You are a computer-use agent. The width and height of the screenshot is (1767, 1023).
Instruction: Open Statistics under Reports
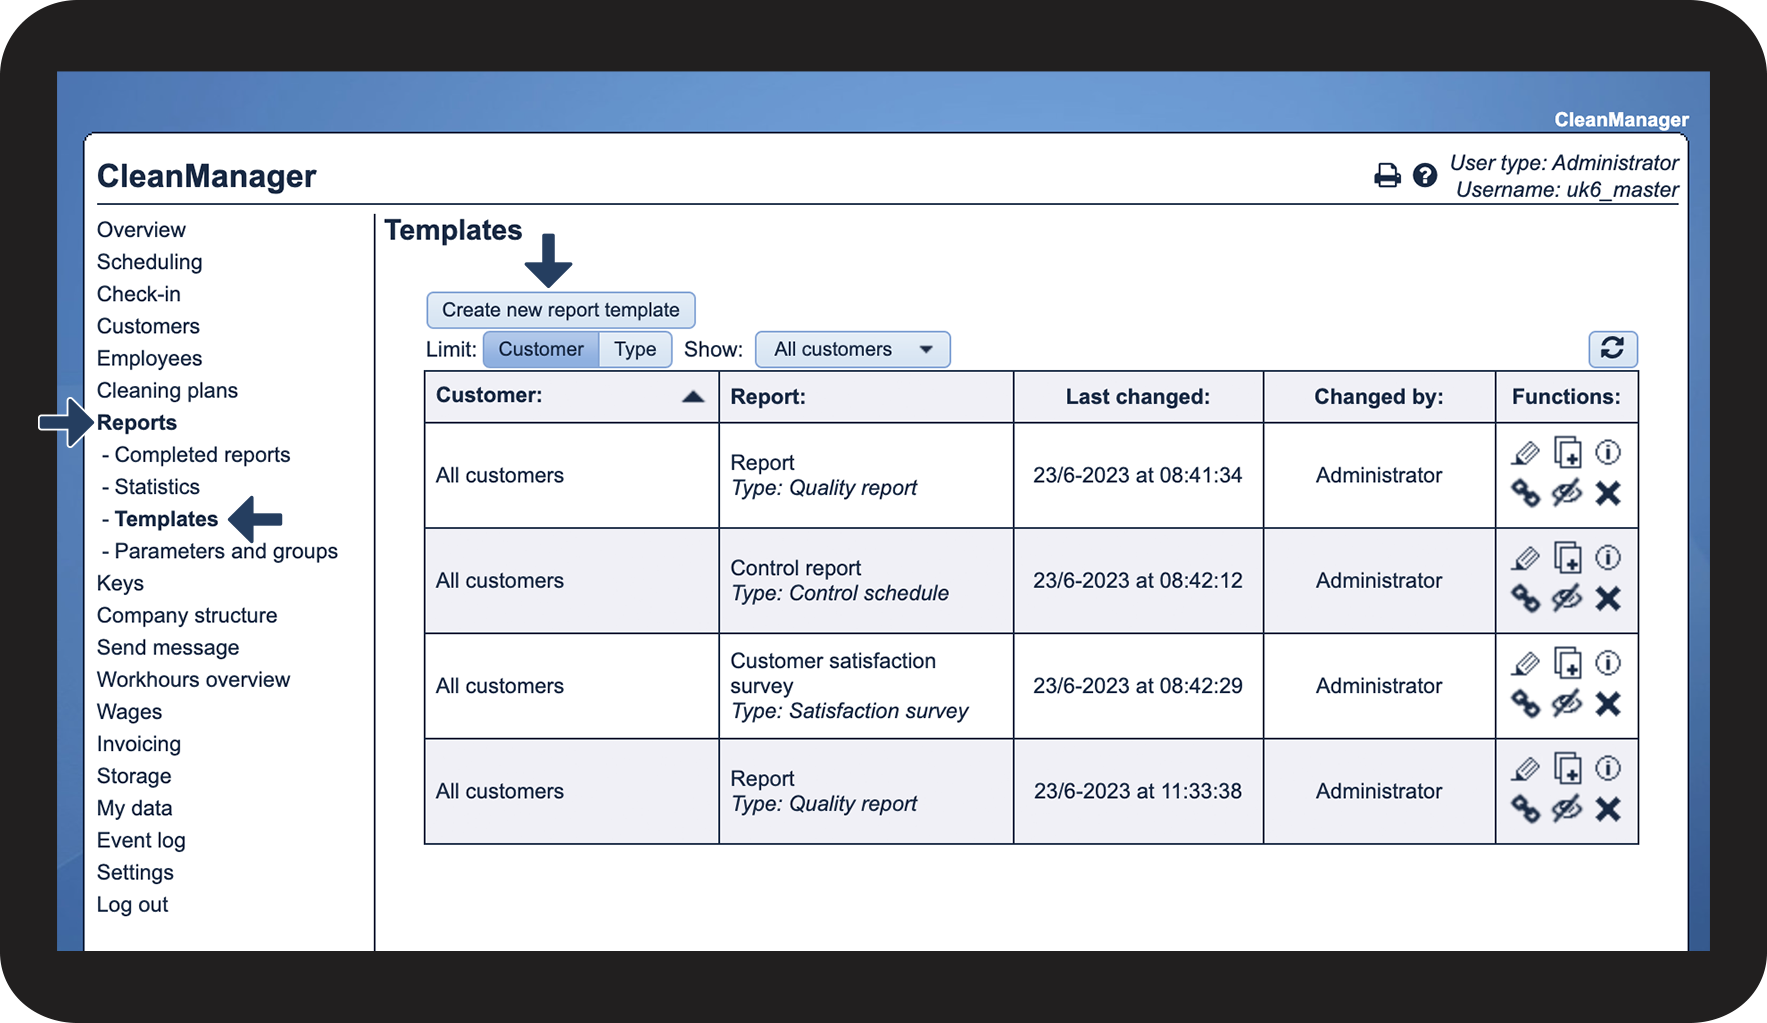tap(157, 487)
